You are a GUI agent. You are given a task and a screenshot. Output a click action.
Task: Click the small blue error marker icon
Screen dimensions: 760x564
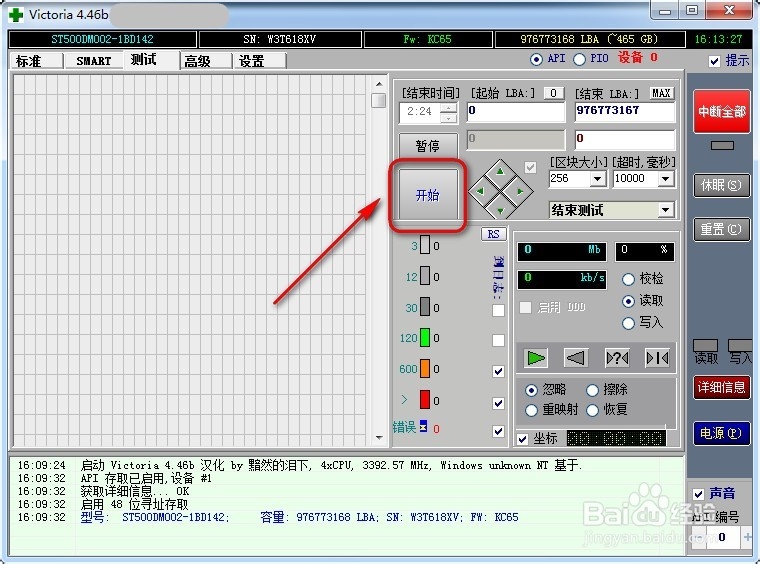coord(423,426)
